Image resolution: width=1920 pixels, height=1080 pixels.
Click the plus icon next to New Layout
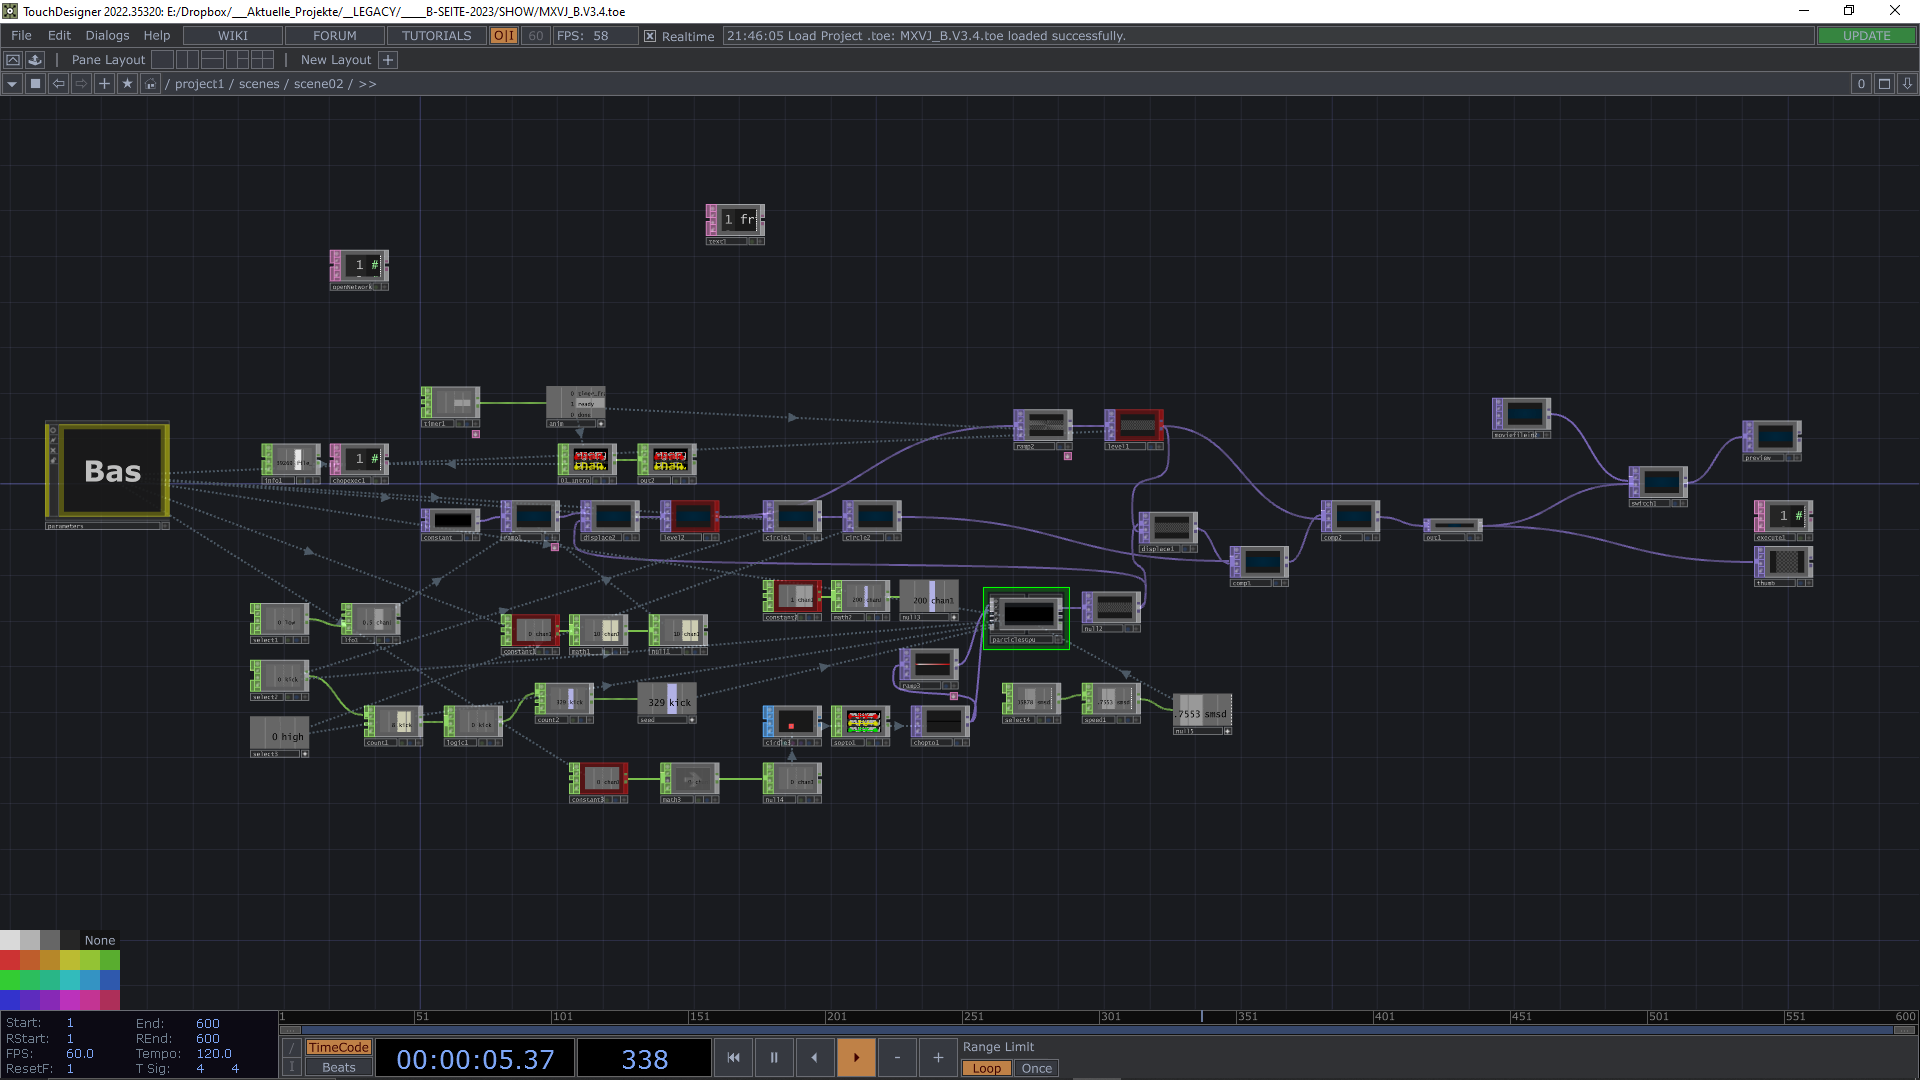coord(389,60)
